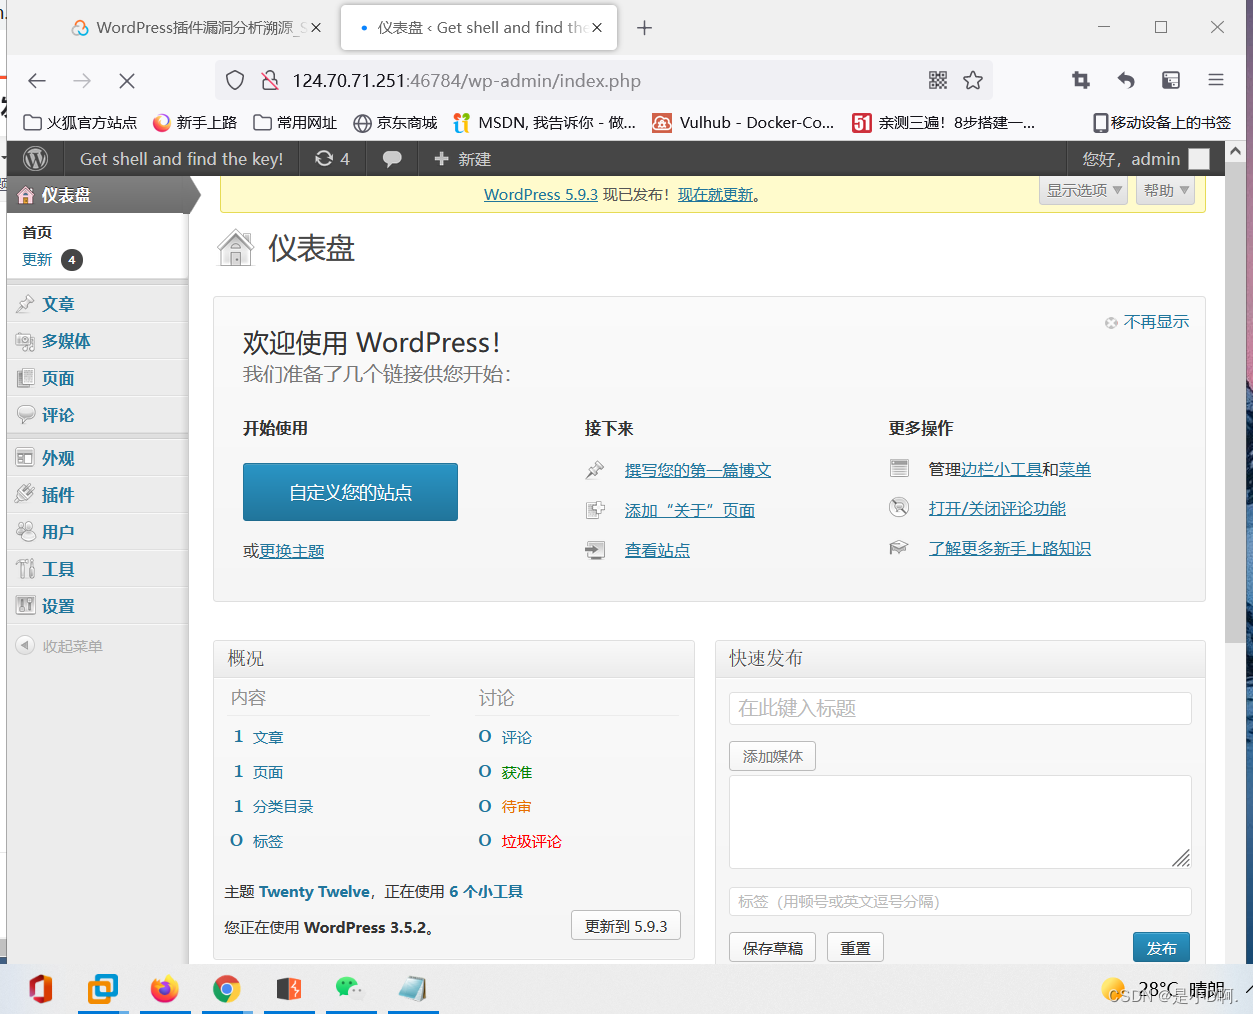Click the 添加媒体 button
This screenshot has width=1253, height=1014.
[x=772, y=756]
